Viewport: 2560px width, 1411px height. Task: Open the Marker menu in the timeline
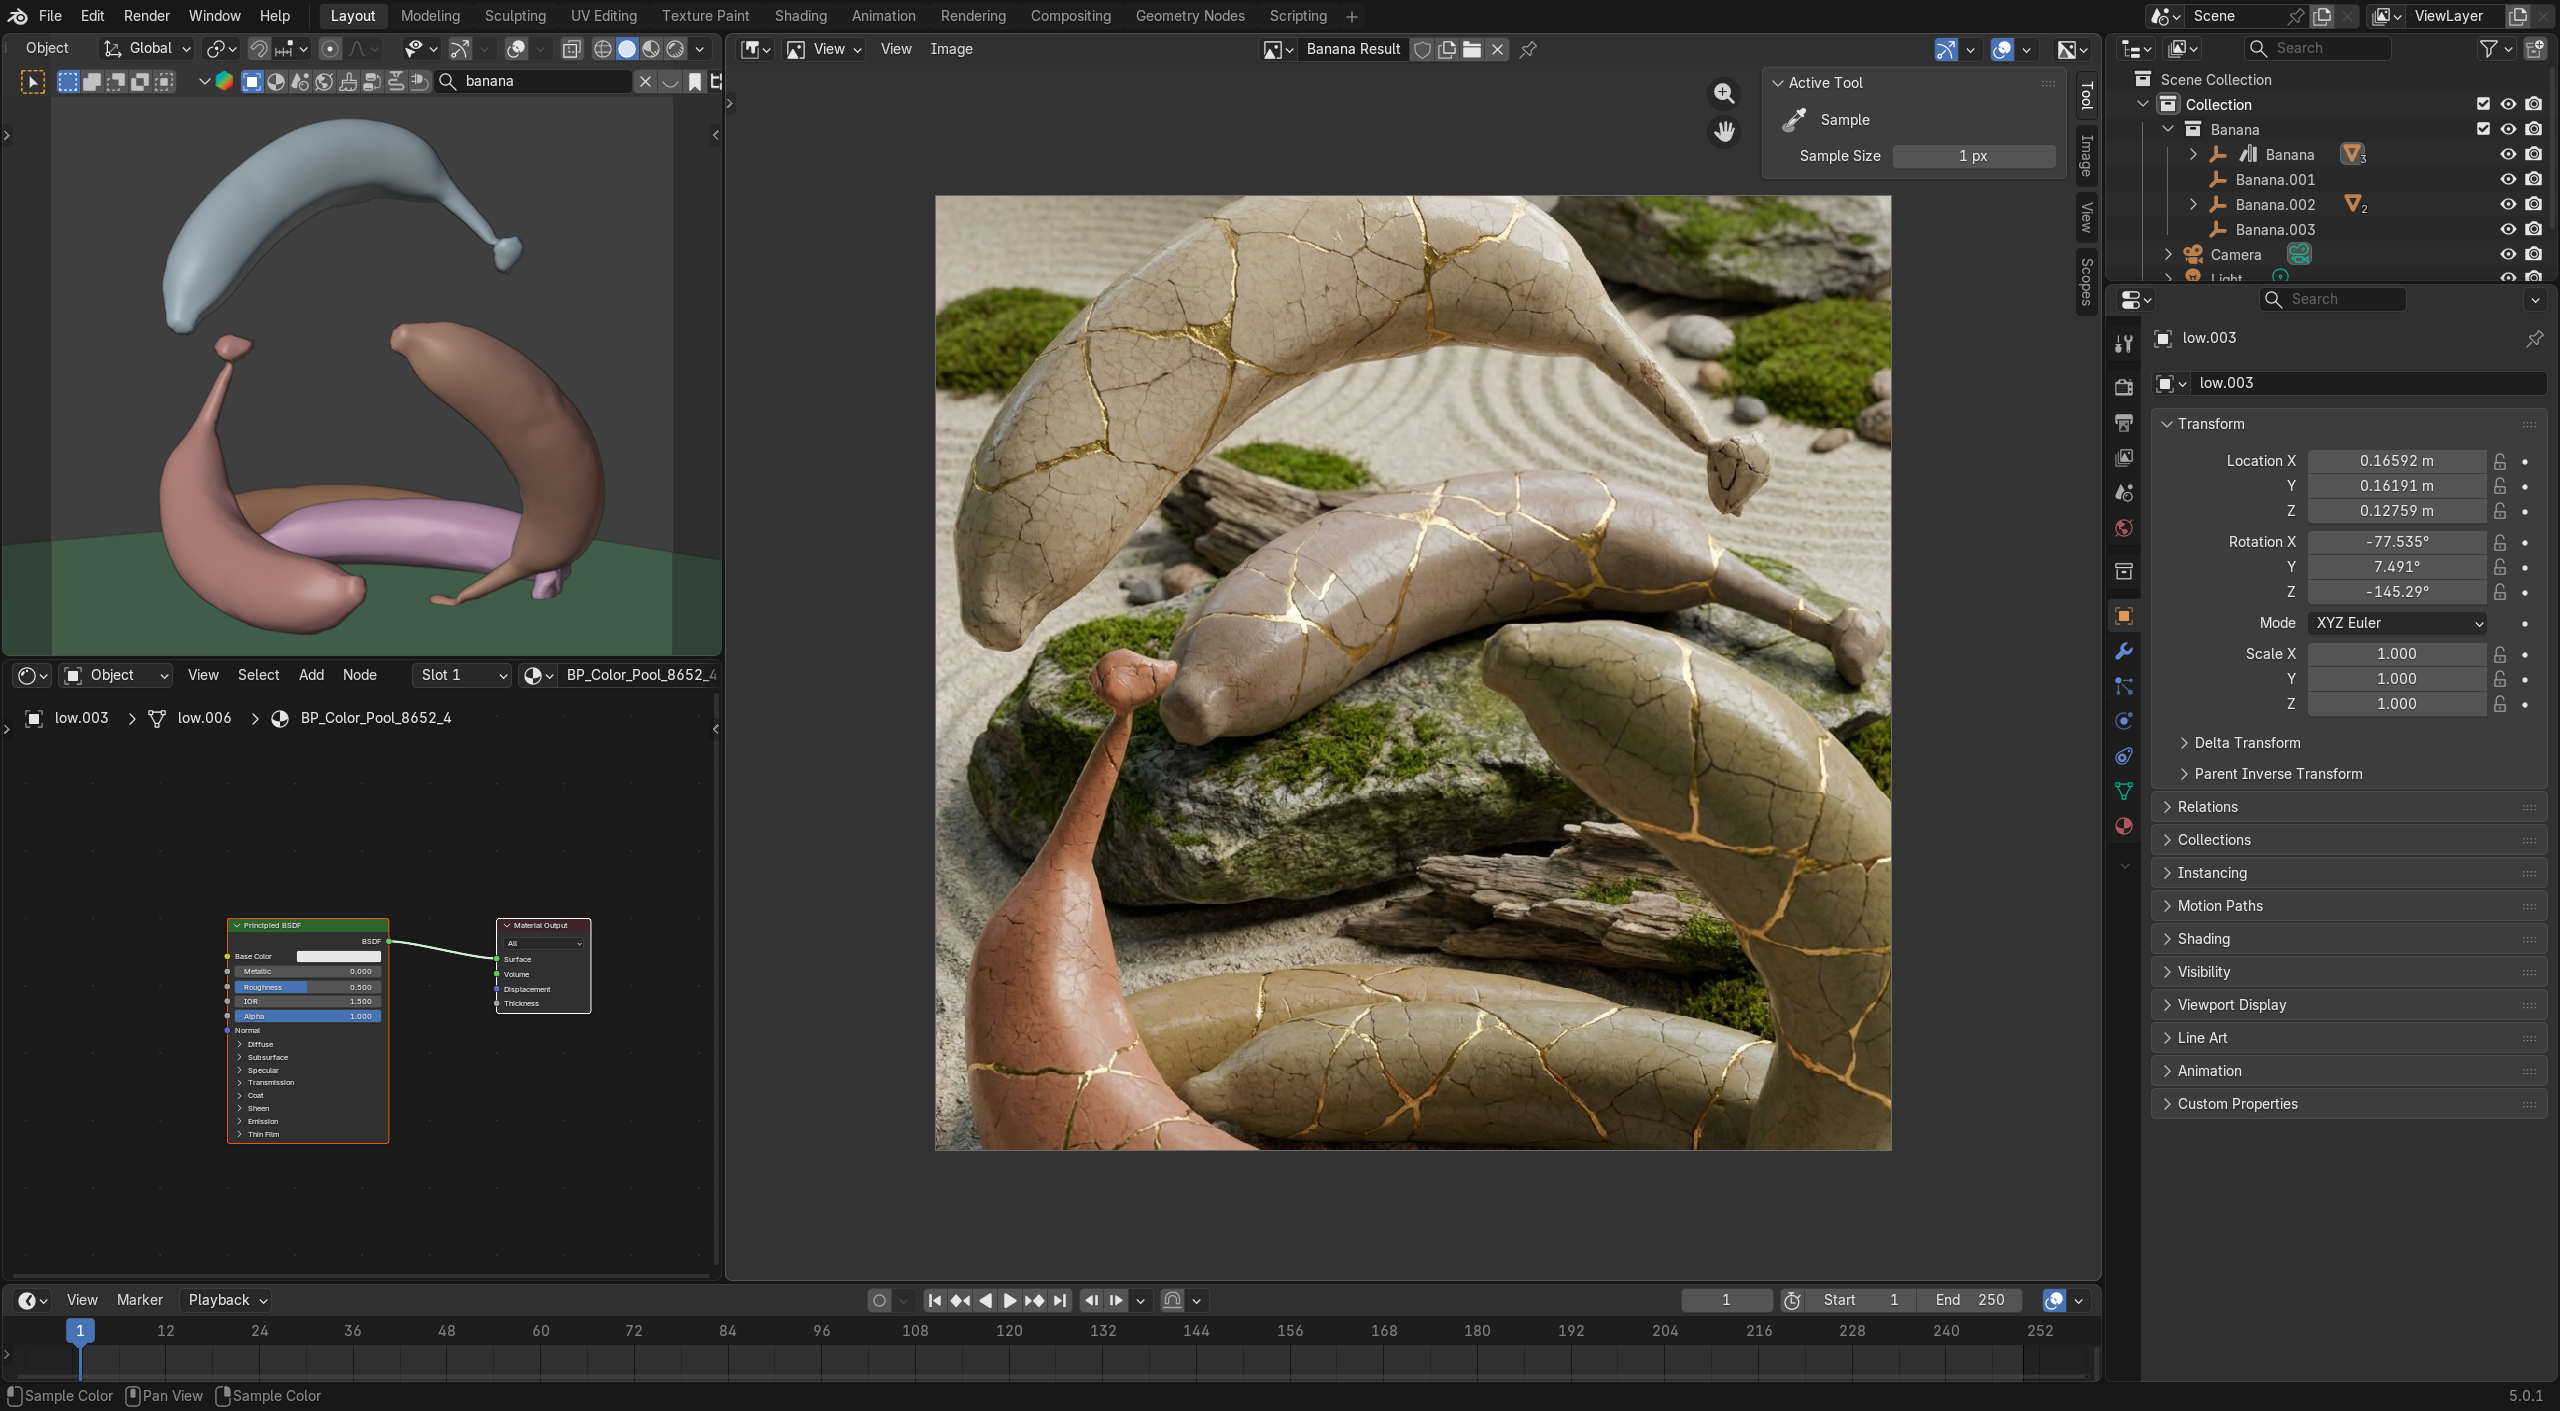[139, 1300]
